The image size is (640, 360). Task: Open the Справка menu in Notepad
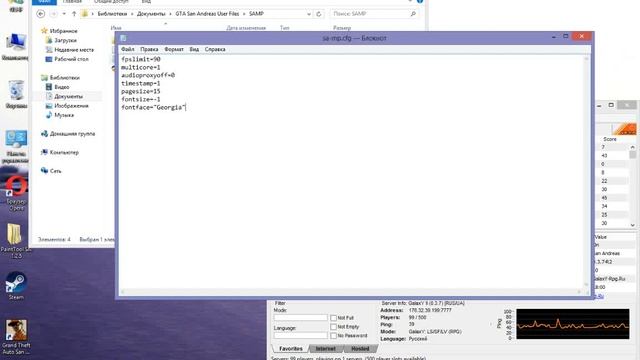point(215,49)
